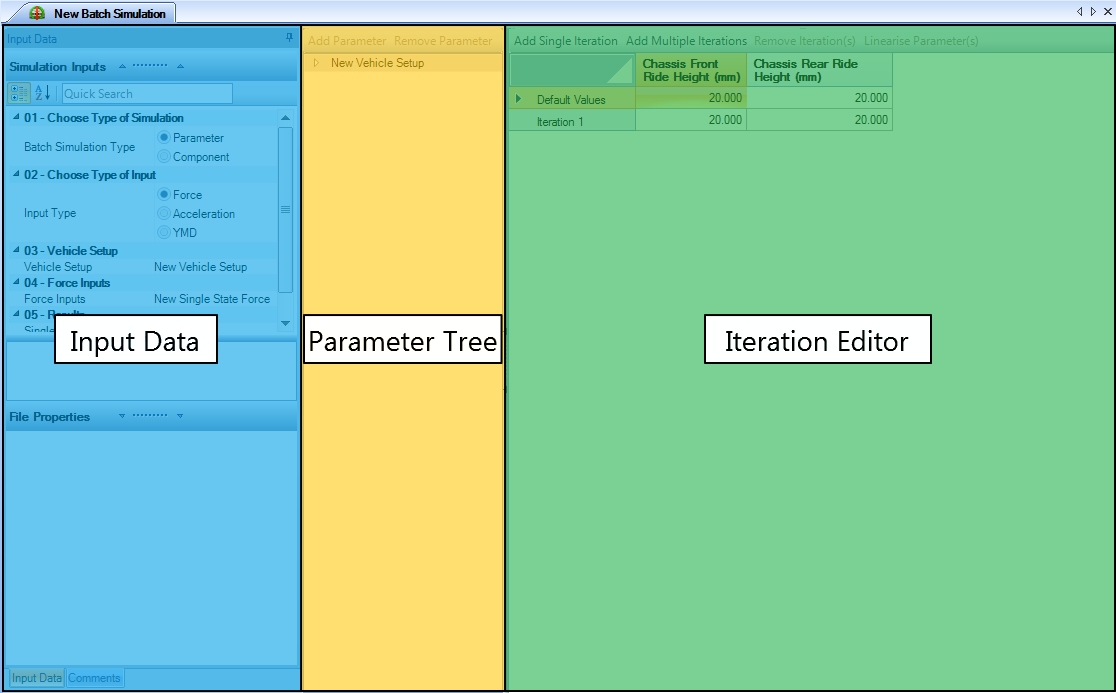Select the Component radio button
1116x693 pixels.
tap(164, 157)
